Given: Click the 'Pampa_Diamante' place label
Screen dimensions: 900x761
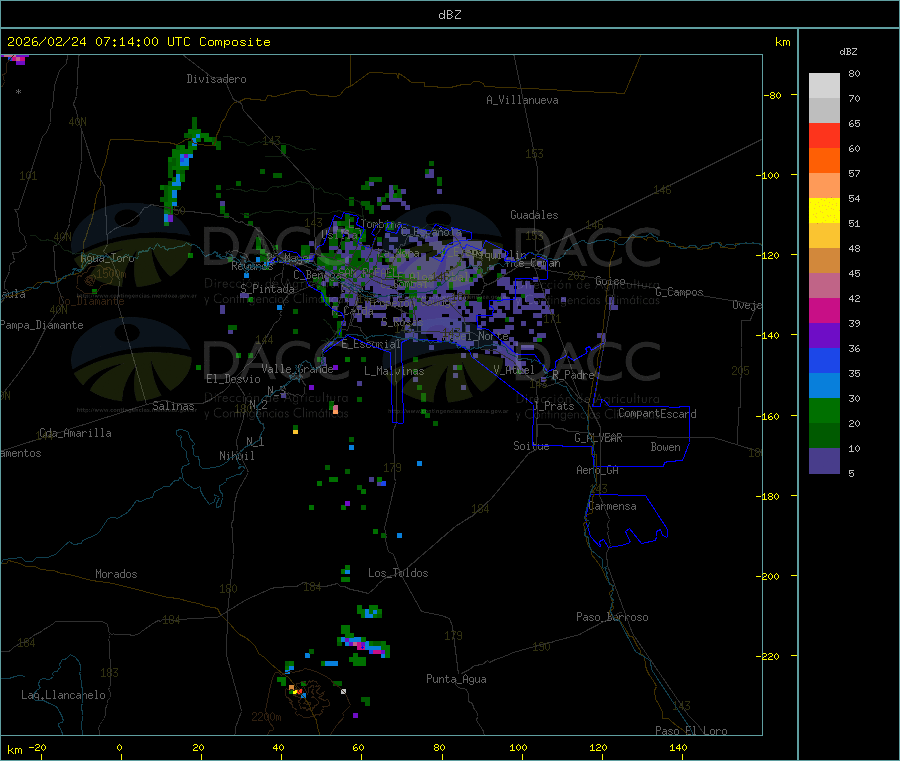Looking at the screenshot, I should tap(42, 325).
